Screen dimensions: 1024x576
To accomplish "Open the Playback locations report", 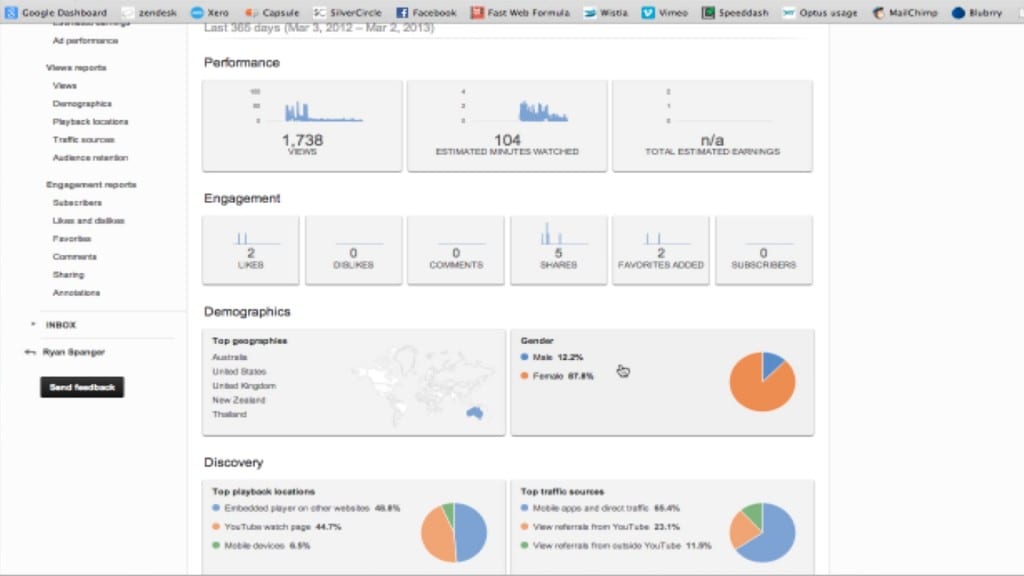I will [90, 121].
